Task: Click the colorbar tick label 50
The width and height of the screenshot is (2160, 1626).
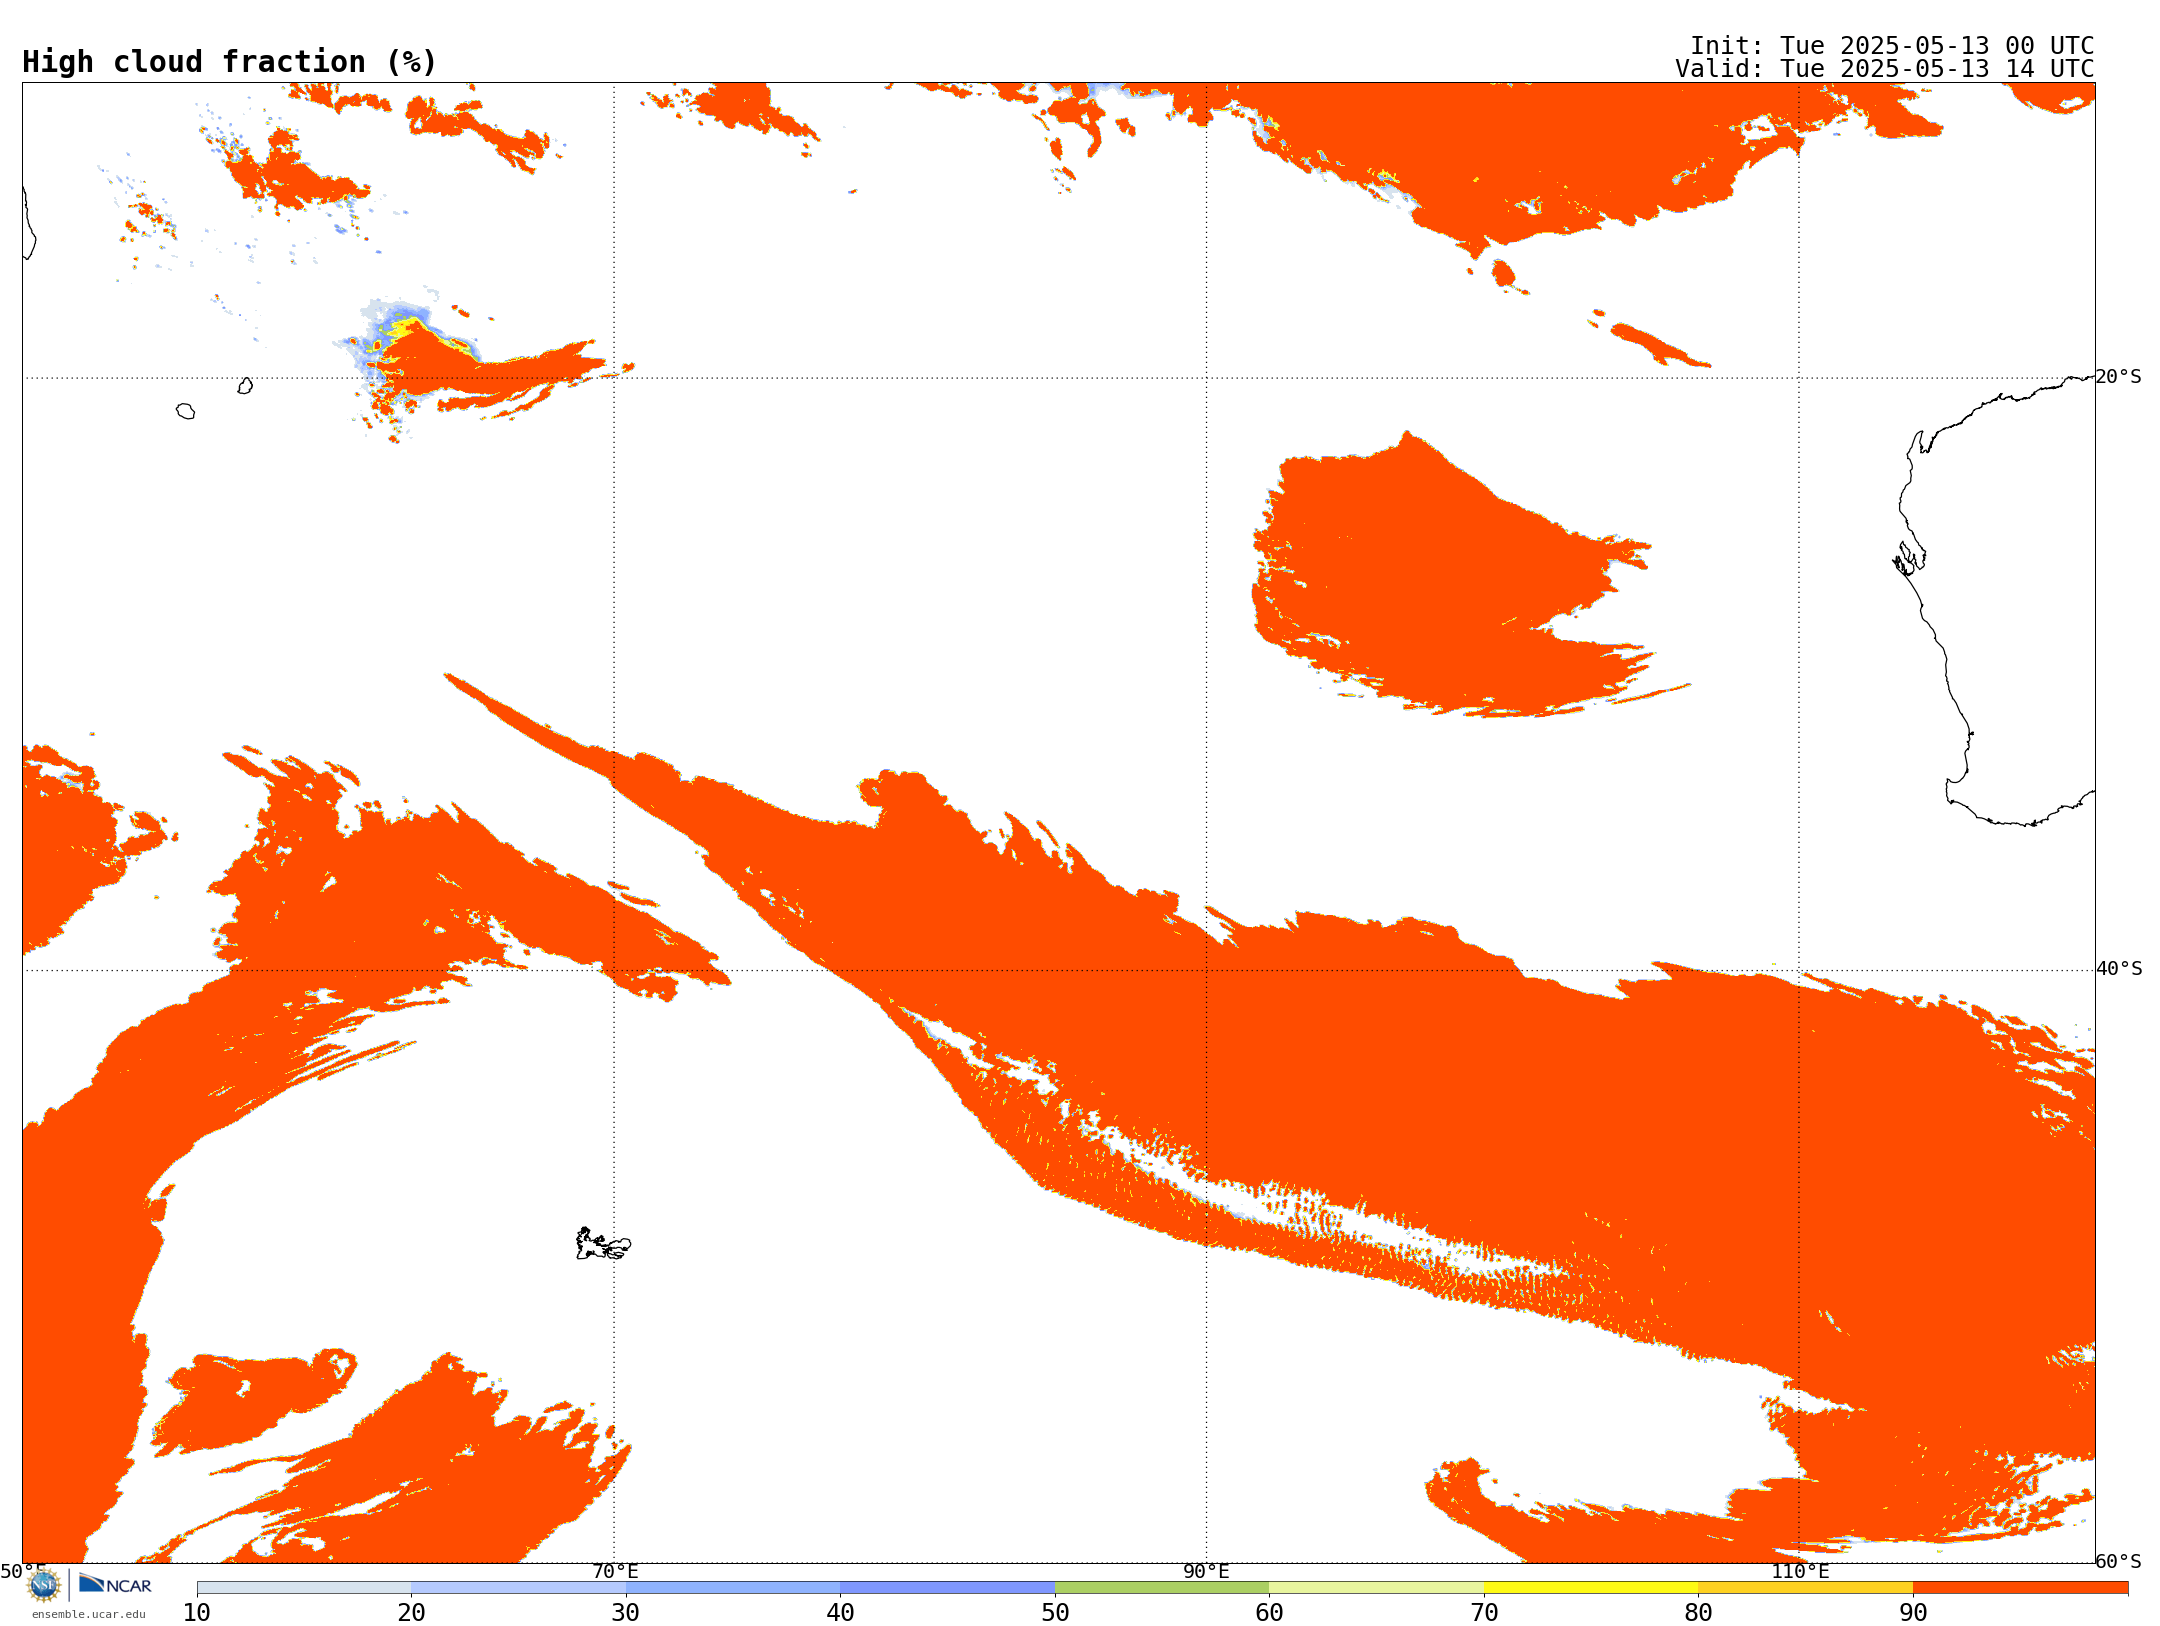Action: (x=1055, y=1613)
